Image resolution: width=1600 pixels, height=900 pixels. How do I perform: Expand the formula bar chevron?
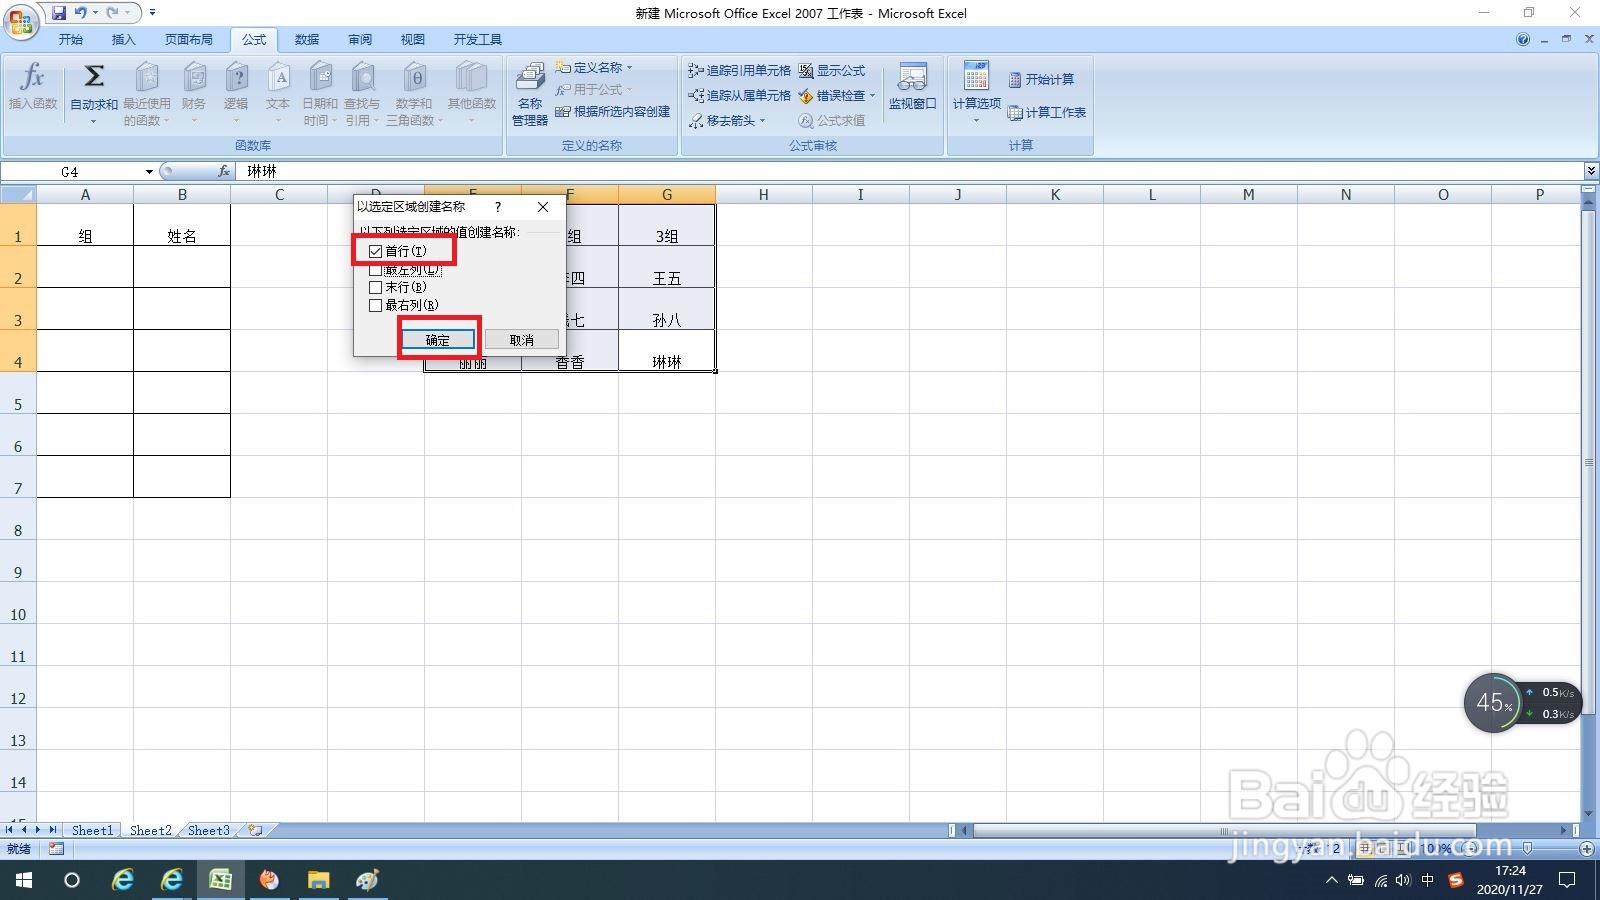pos(1591,171)
